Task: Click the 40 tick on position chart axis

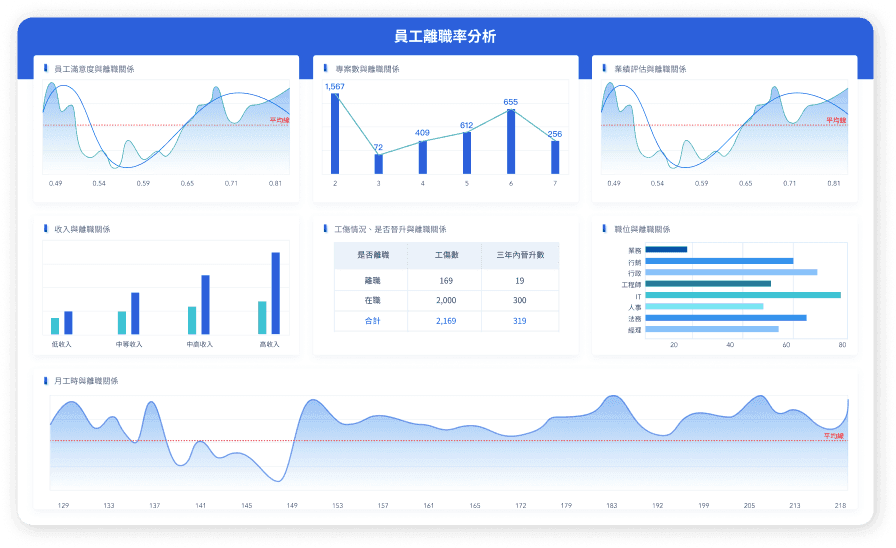Action: (730, 345)
